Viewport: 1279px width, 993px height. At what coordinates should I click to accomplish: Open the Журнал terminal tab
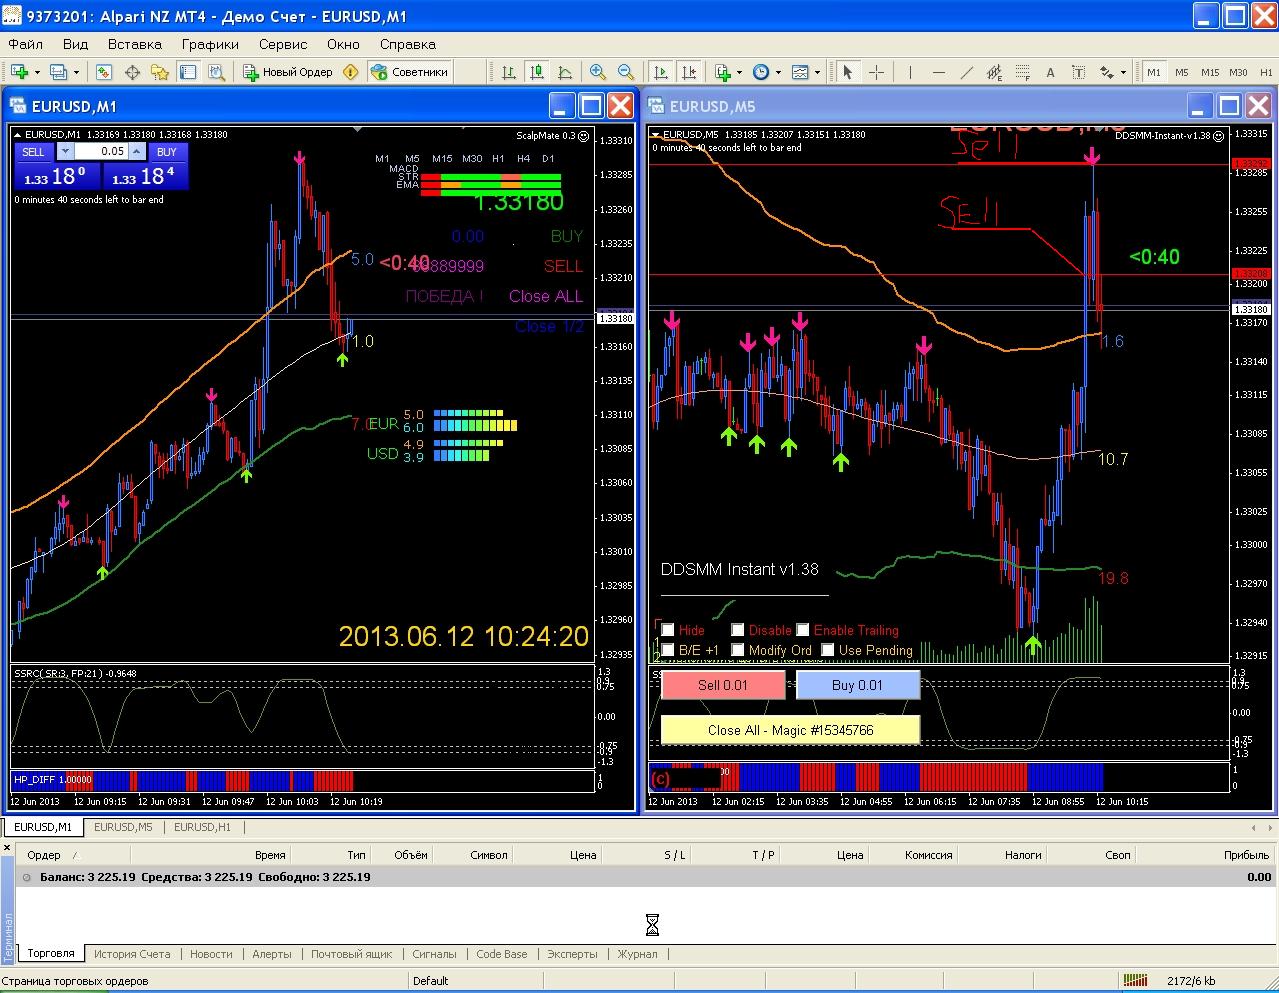(638, 954)
